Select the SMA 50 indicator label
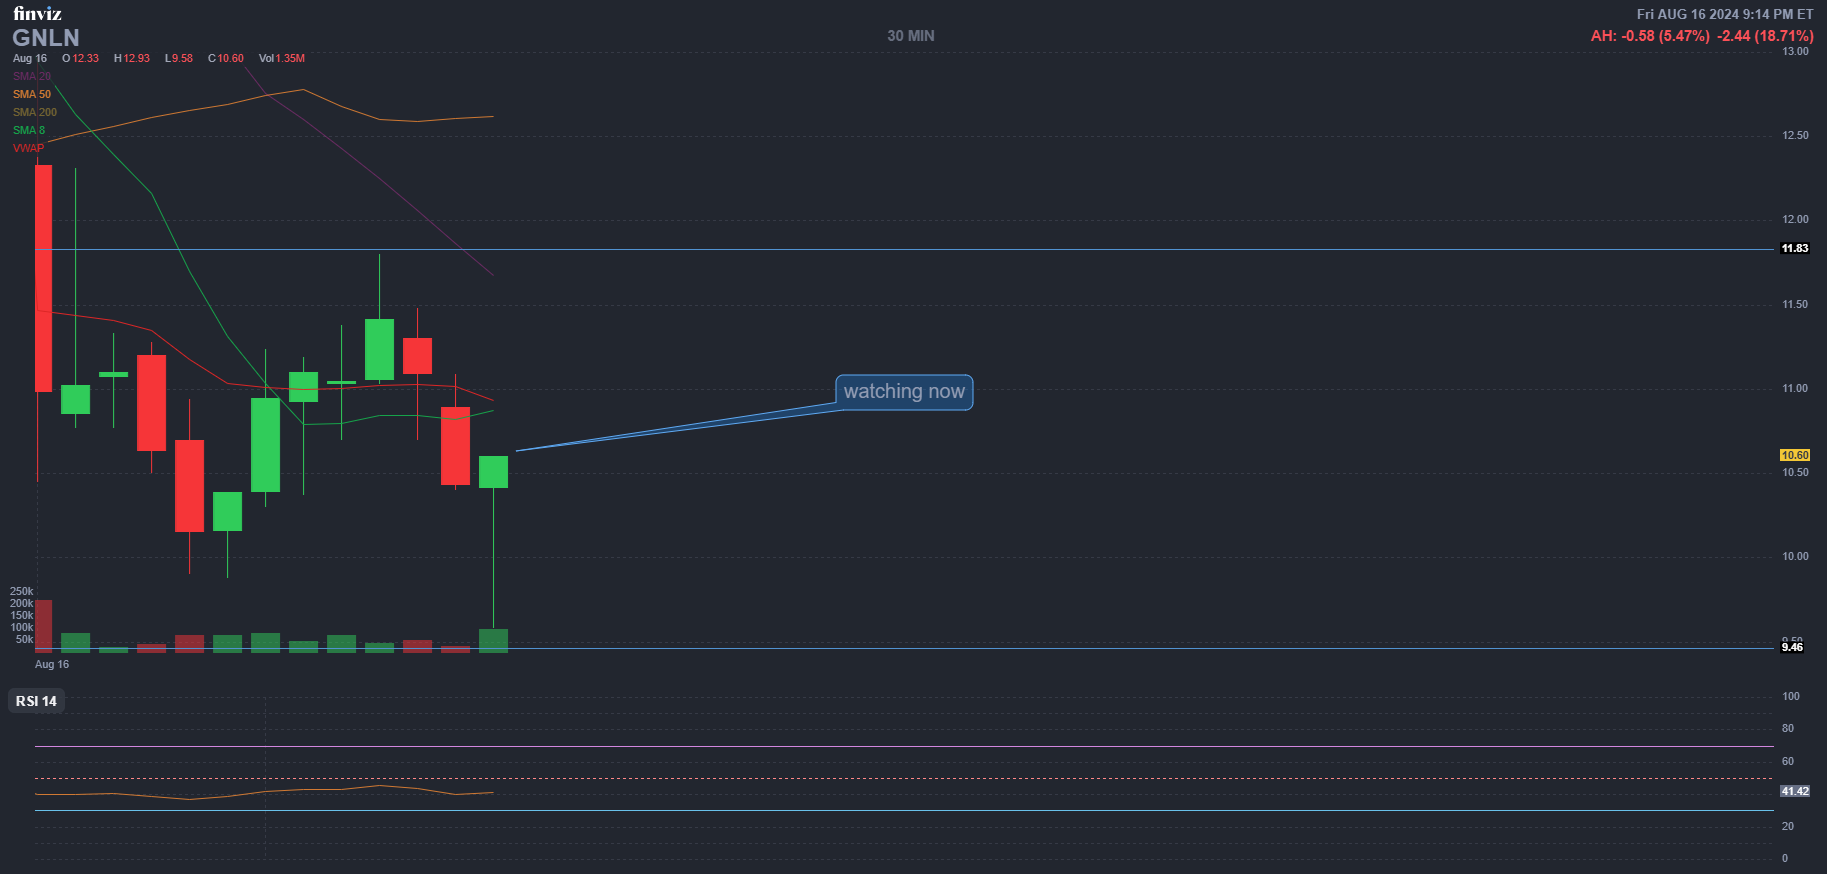The image size is (1827, 874). click(x=31, y=94)
